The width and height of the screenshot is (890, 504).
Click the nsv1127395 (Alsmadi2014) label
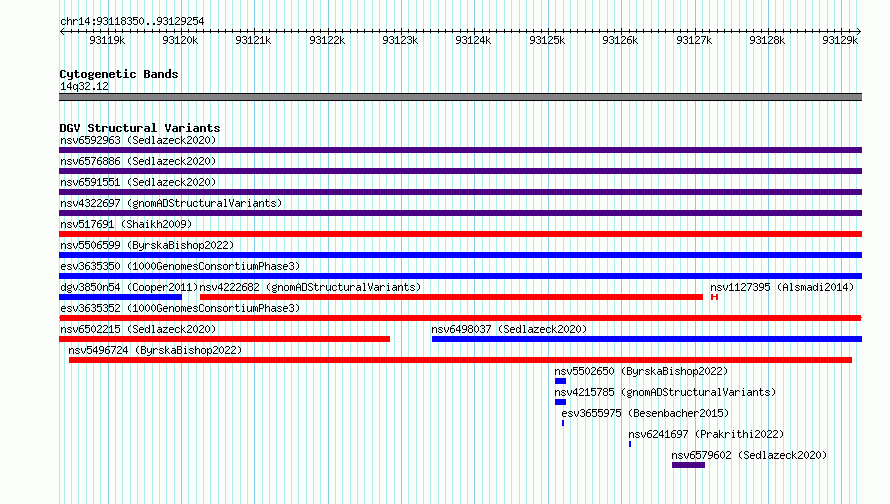[x=782, y=287]
